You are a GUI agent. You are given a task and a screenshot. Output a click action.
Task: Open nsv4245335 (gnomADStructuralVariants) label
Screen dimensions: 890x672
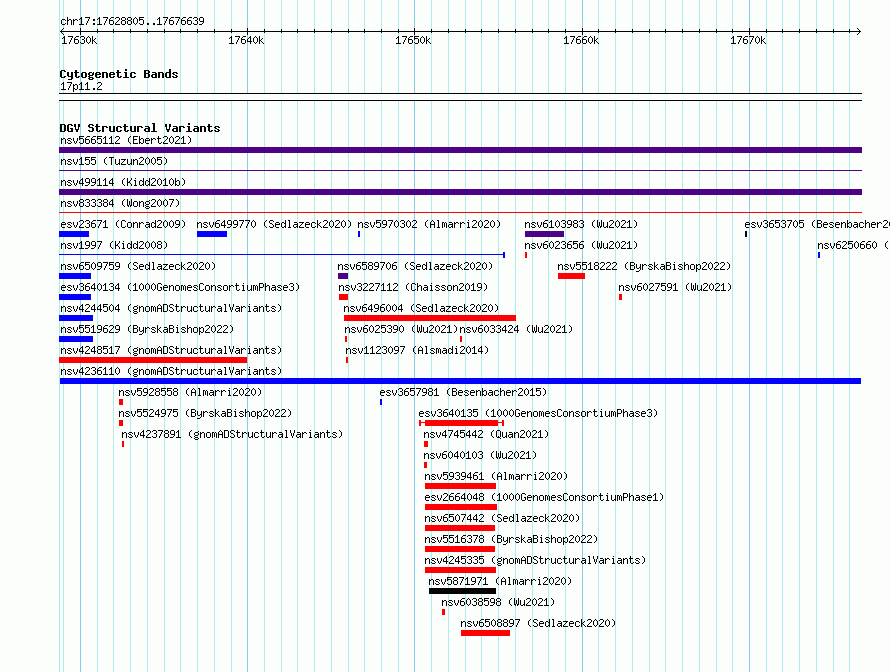click(x=535, y=560)
